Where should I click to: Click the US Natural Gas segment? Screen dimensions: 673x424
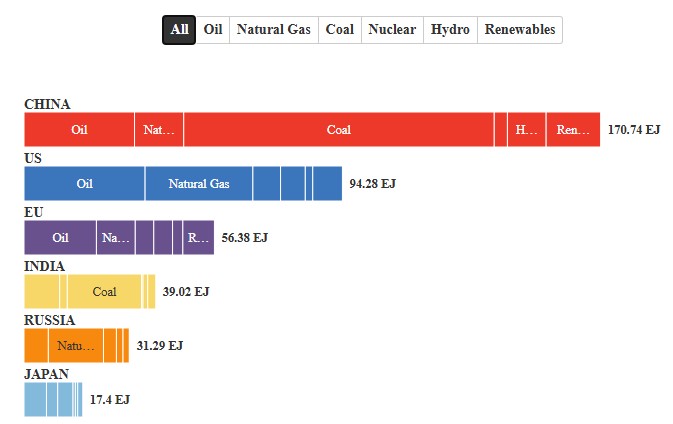pos(198,184)
